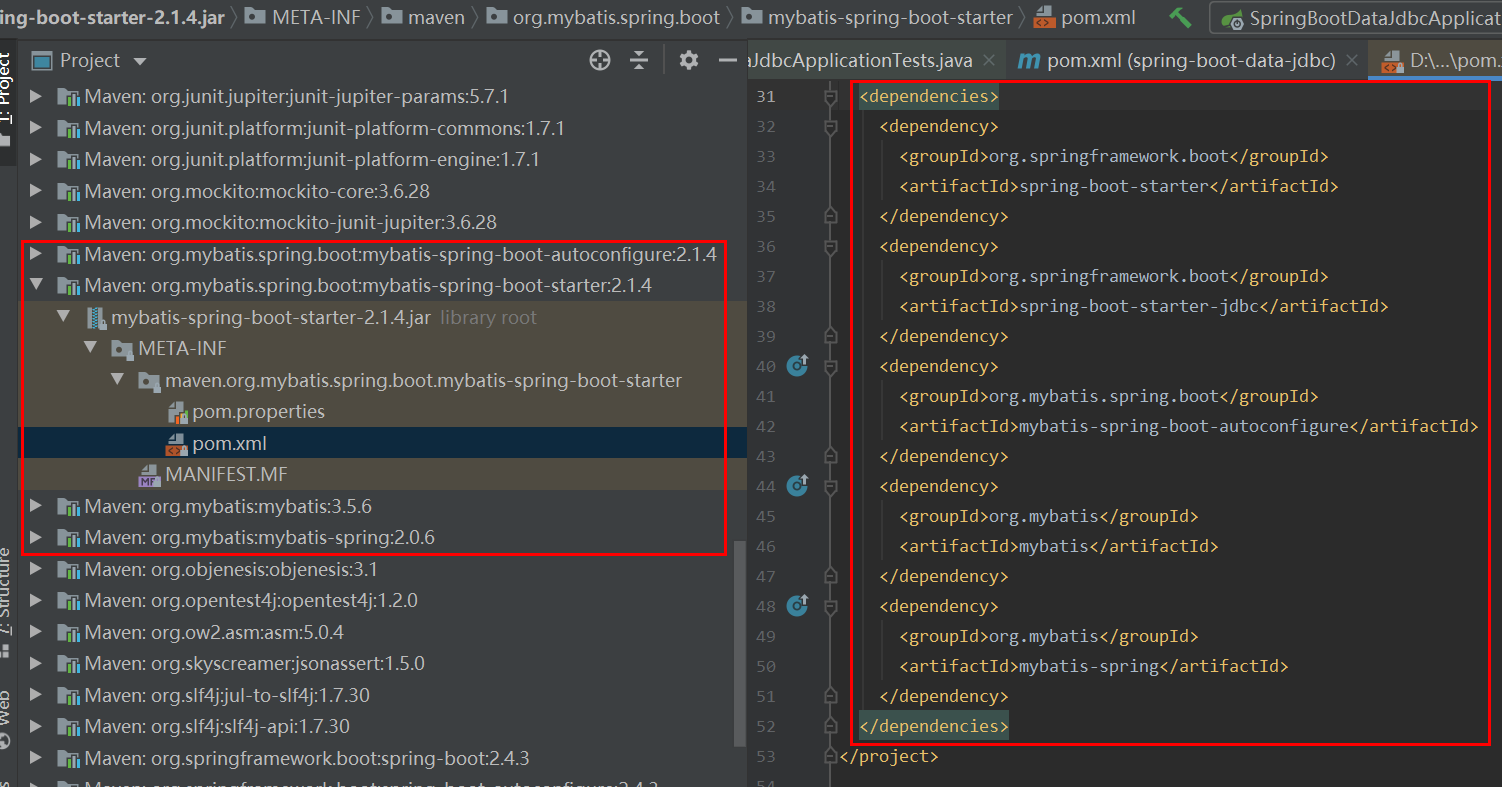
Task: Click the MANIFEST.MF file icon
Action: (x=149, y=474)
